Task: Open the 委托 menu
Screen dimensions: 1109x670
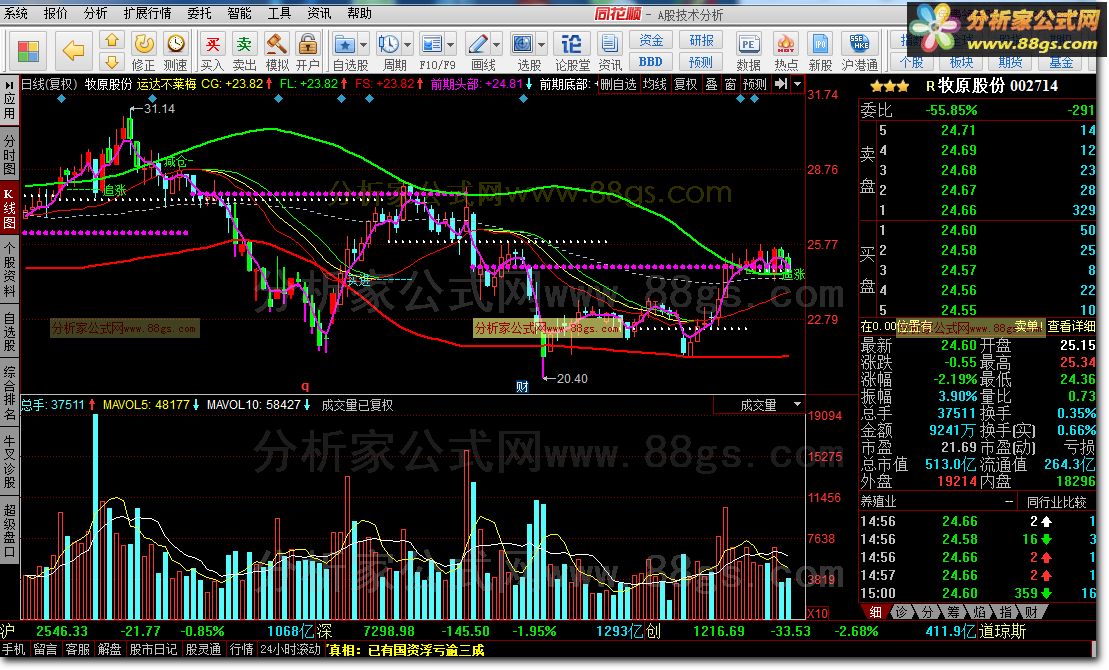Action: tap(199, 13)
